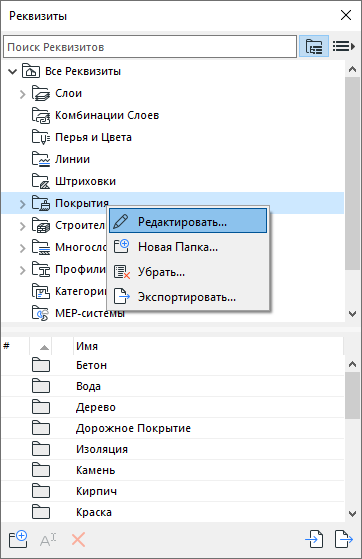Expand the Слои folder

pyautogui.click(x=22, y=94)
